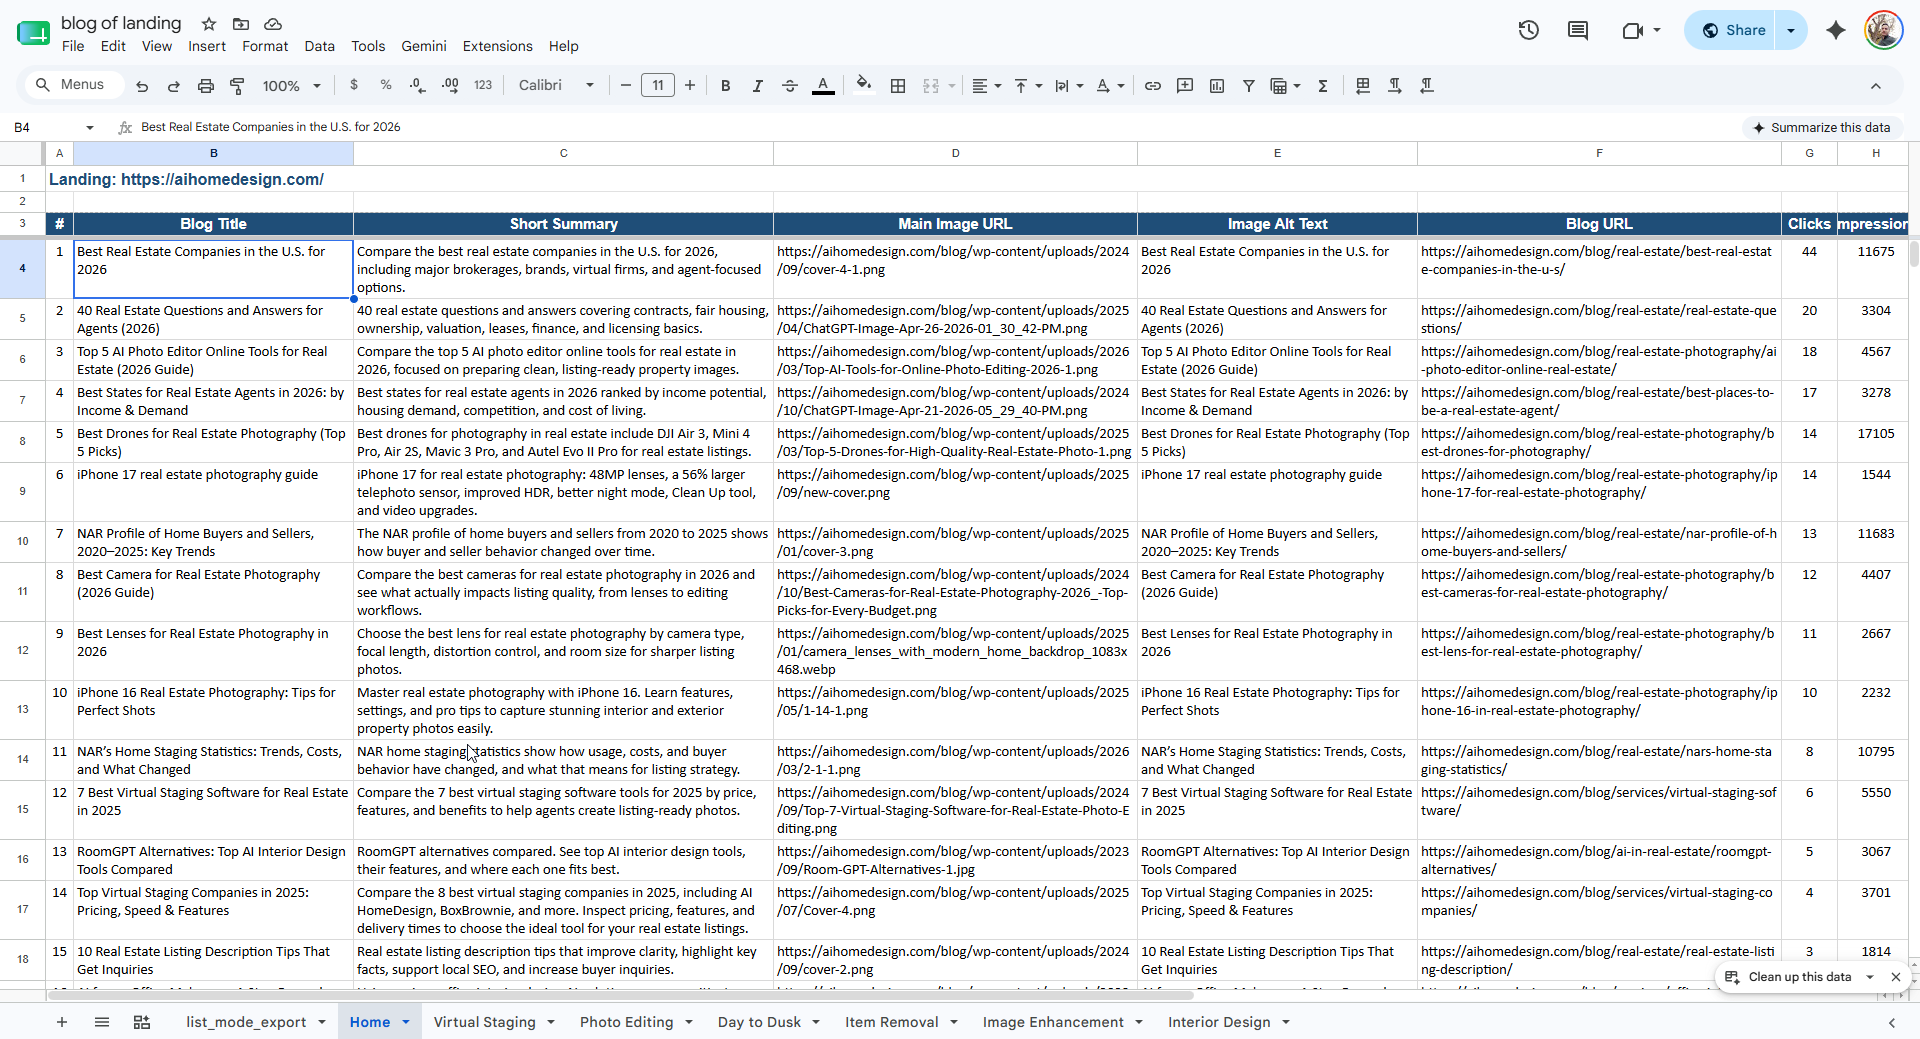
Task: Click Summarize this data button
Action: [1823, 127]
